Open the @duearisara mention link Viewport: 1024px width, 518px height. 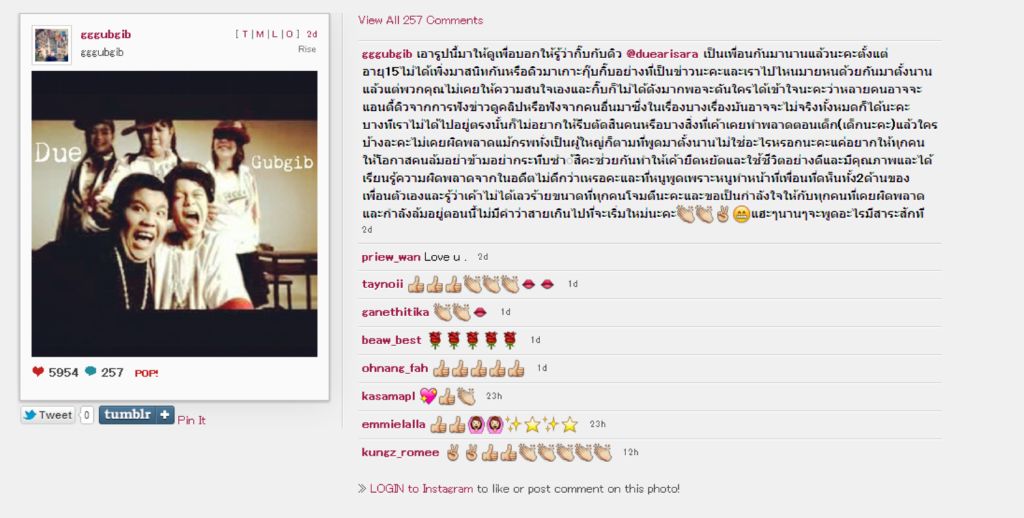click(662, 54)
